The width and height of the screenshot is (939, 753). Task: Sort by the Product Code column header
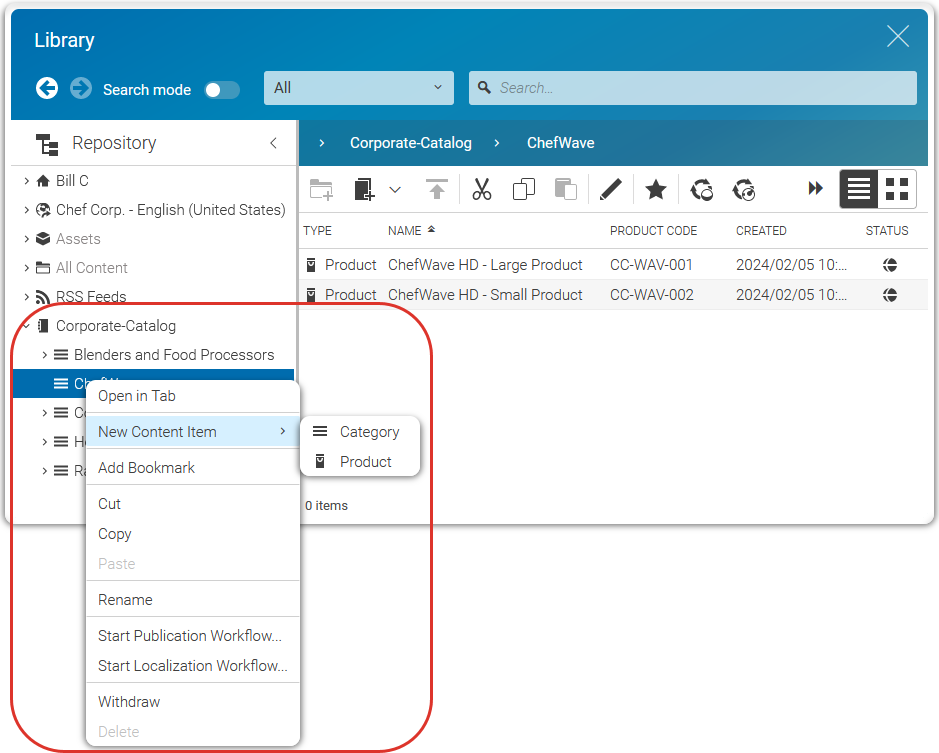pos(653,231)
